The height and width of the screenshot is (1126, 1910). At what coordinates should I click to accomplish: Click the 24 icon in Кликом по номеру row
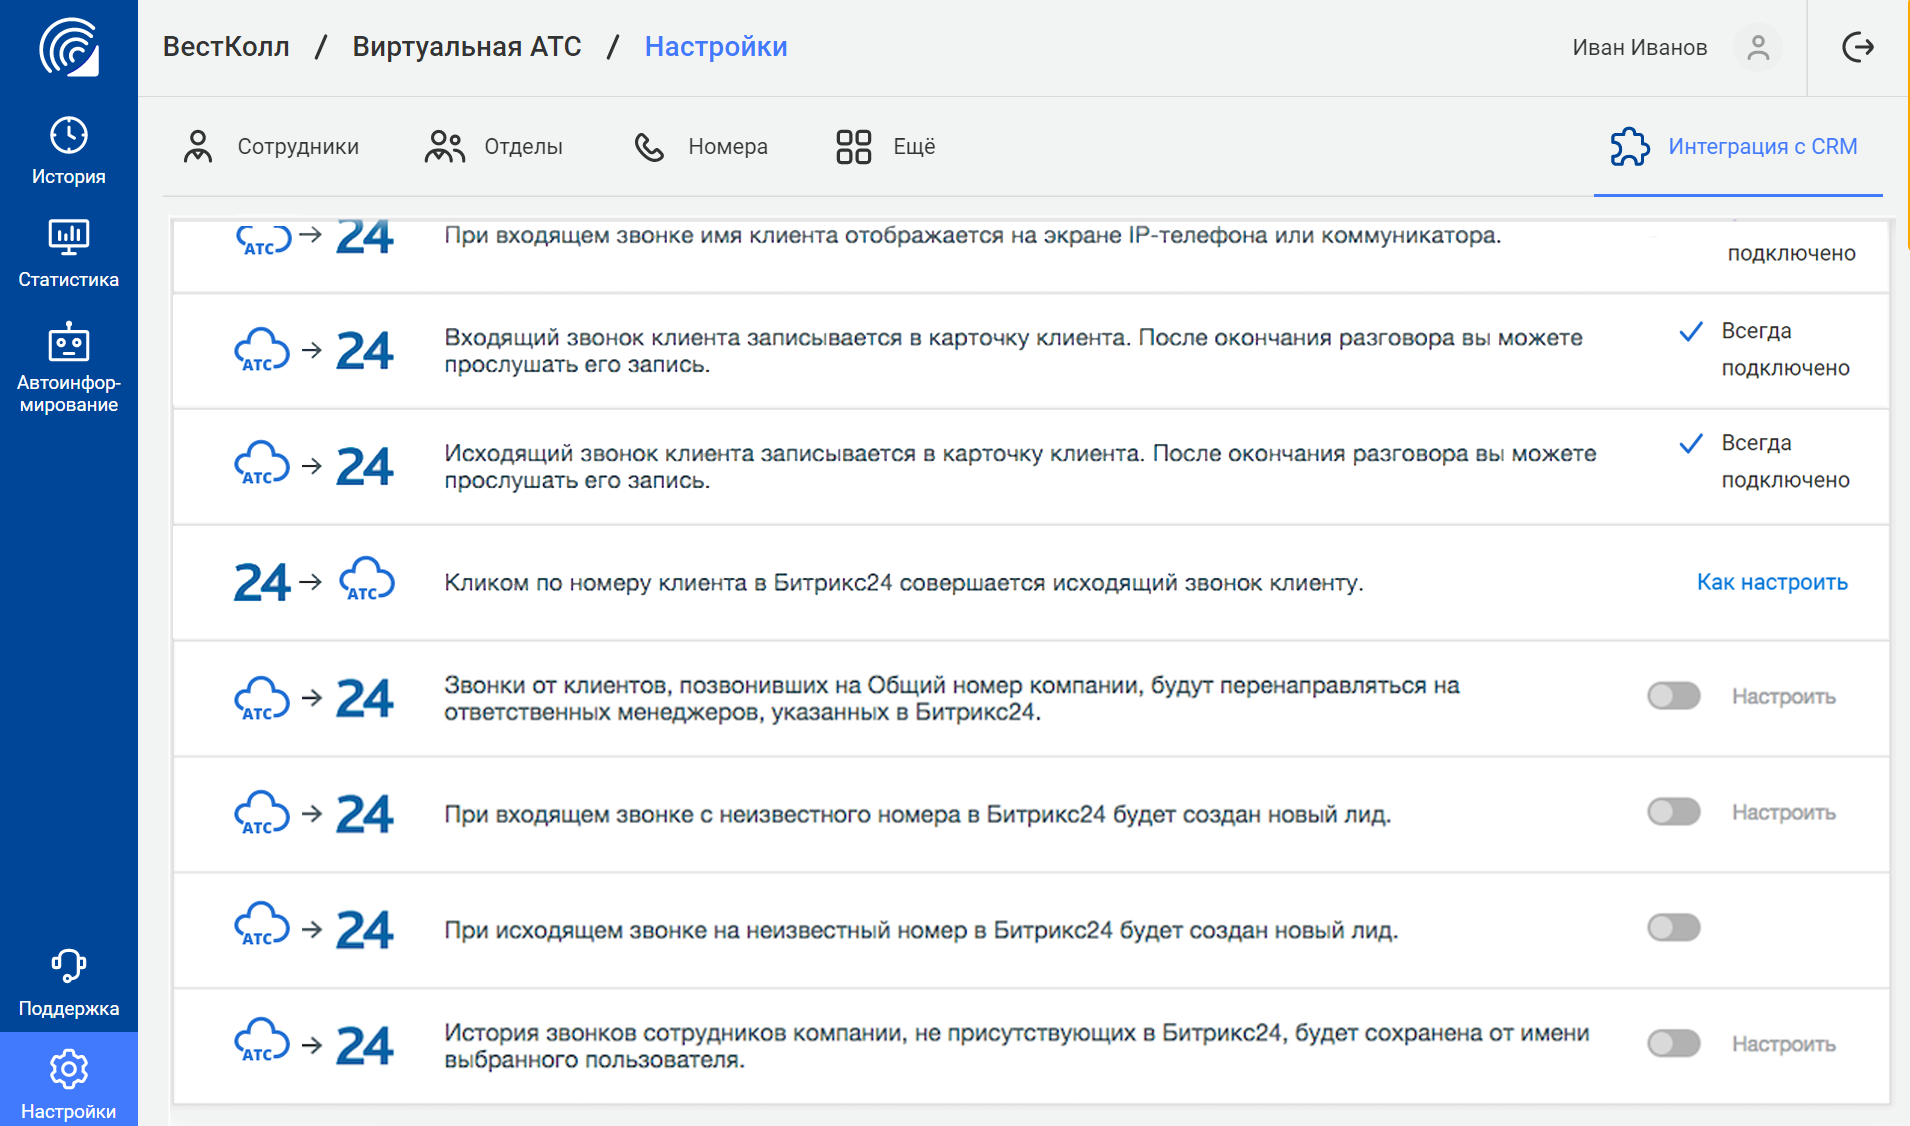point(262,582)
